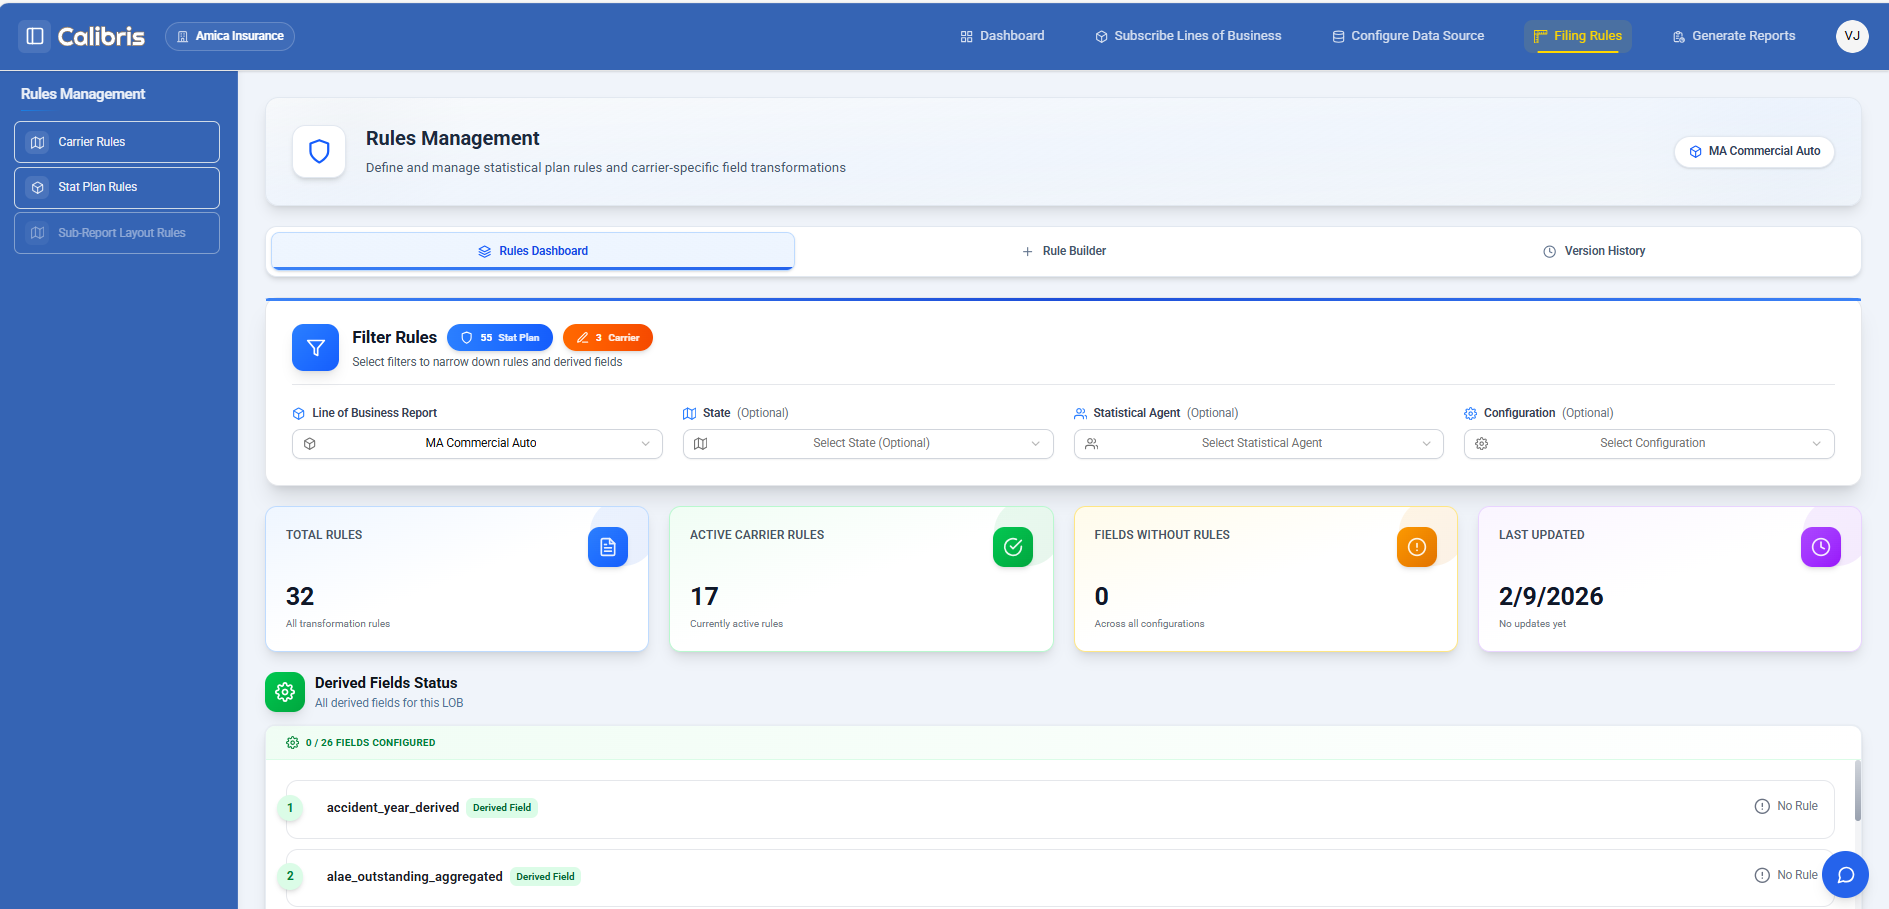Click the VJ profile avatar
Viewport: 1889px width, 909px height.
[x=1852, y=36]
